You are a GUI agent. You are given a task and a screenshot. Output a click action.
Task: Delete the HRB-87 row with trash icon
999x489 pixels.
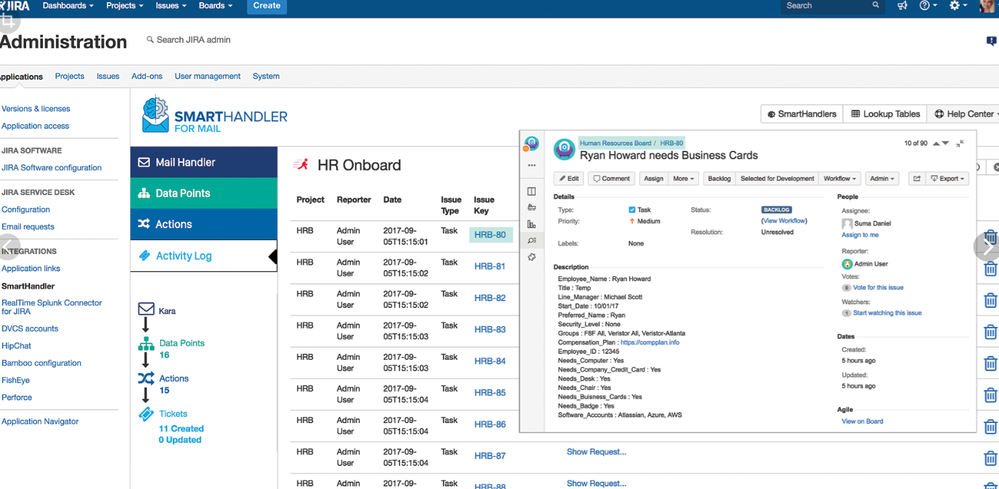[991, 458]
